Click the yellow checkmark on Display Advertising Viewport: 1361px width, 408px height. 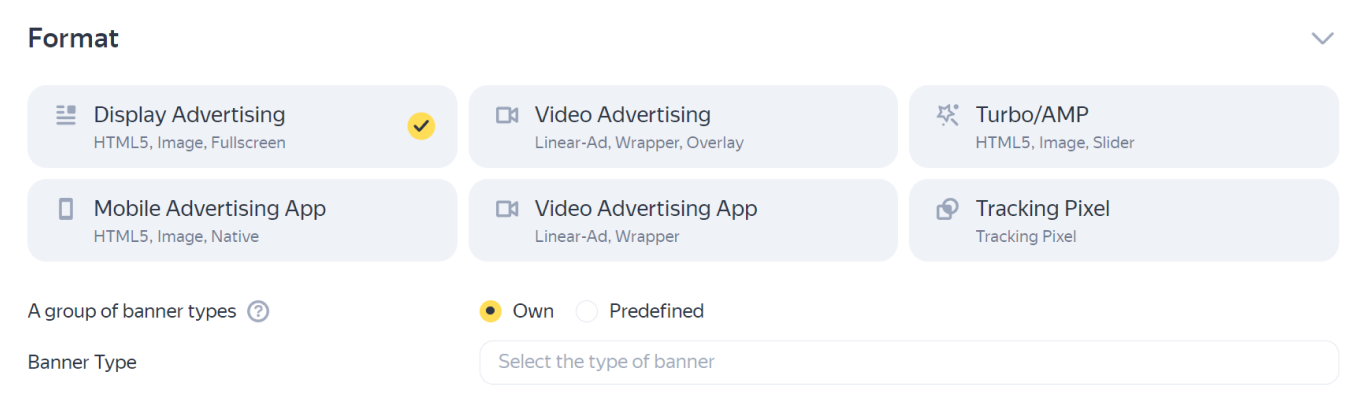click(421, 126)
